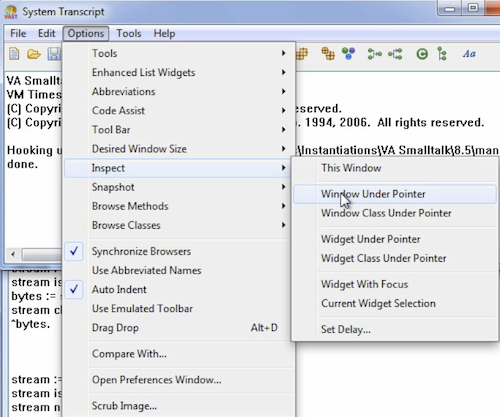Click the transcript horizontal scrollbar thumb
500x417 pixels.
[x=42, y=255]
